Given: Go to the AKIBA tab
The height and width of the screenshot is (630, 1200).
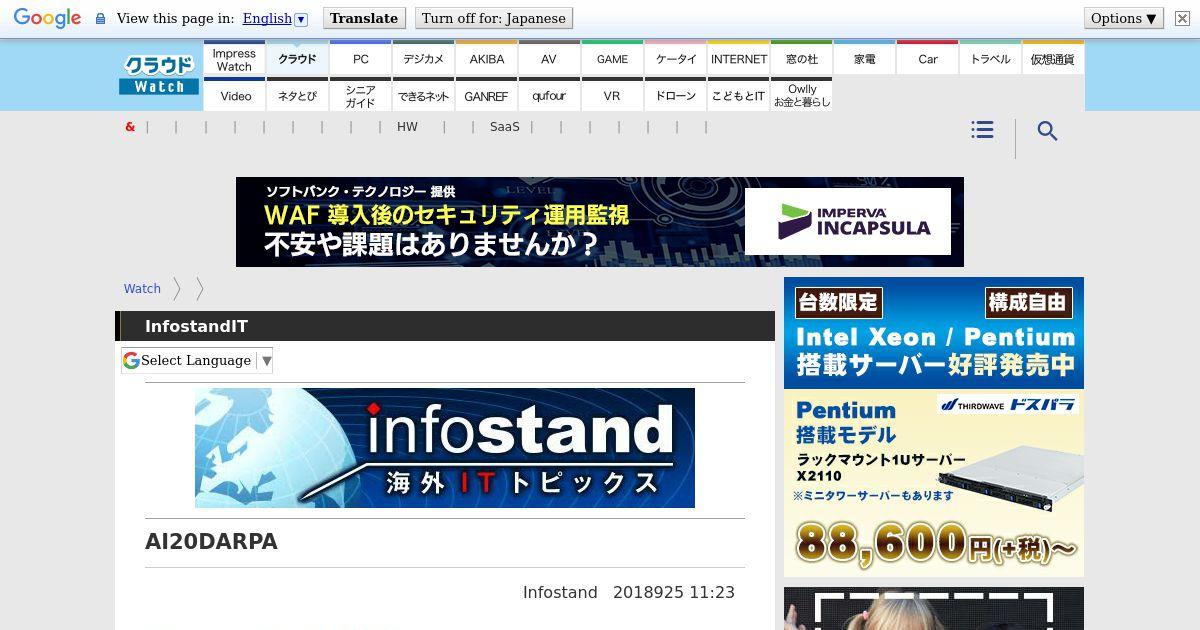Looking at the screenshot, I should (x=487, y=59).
